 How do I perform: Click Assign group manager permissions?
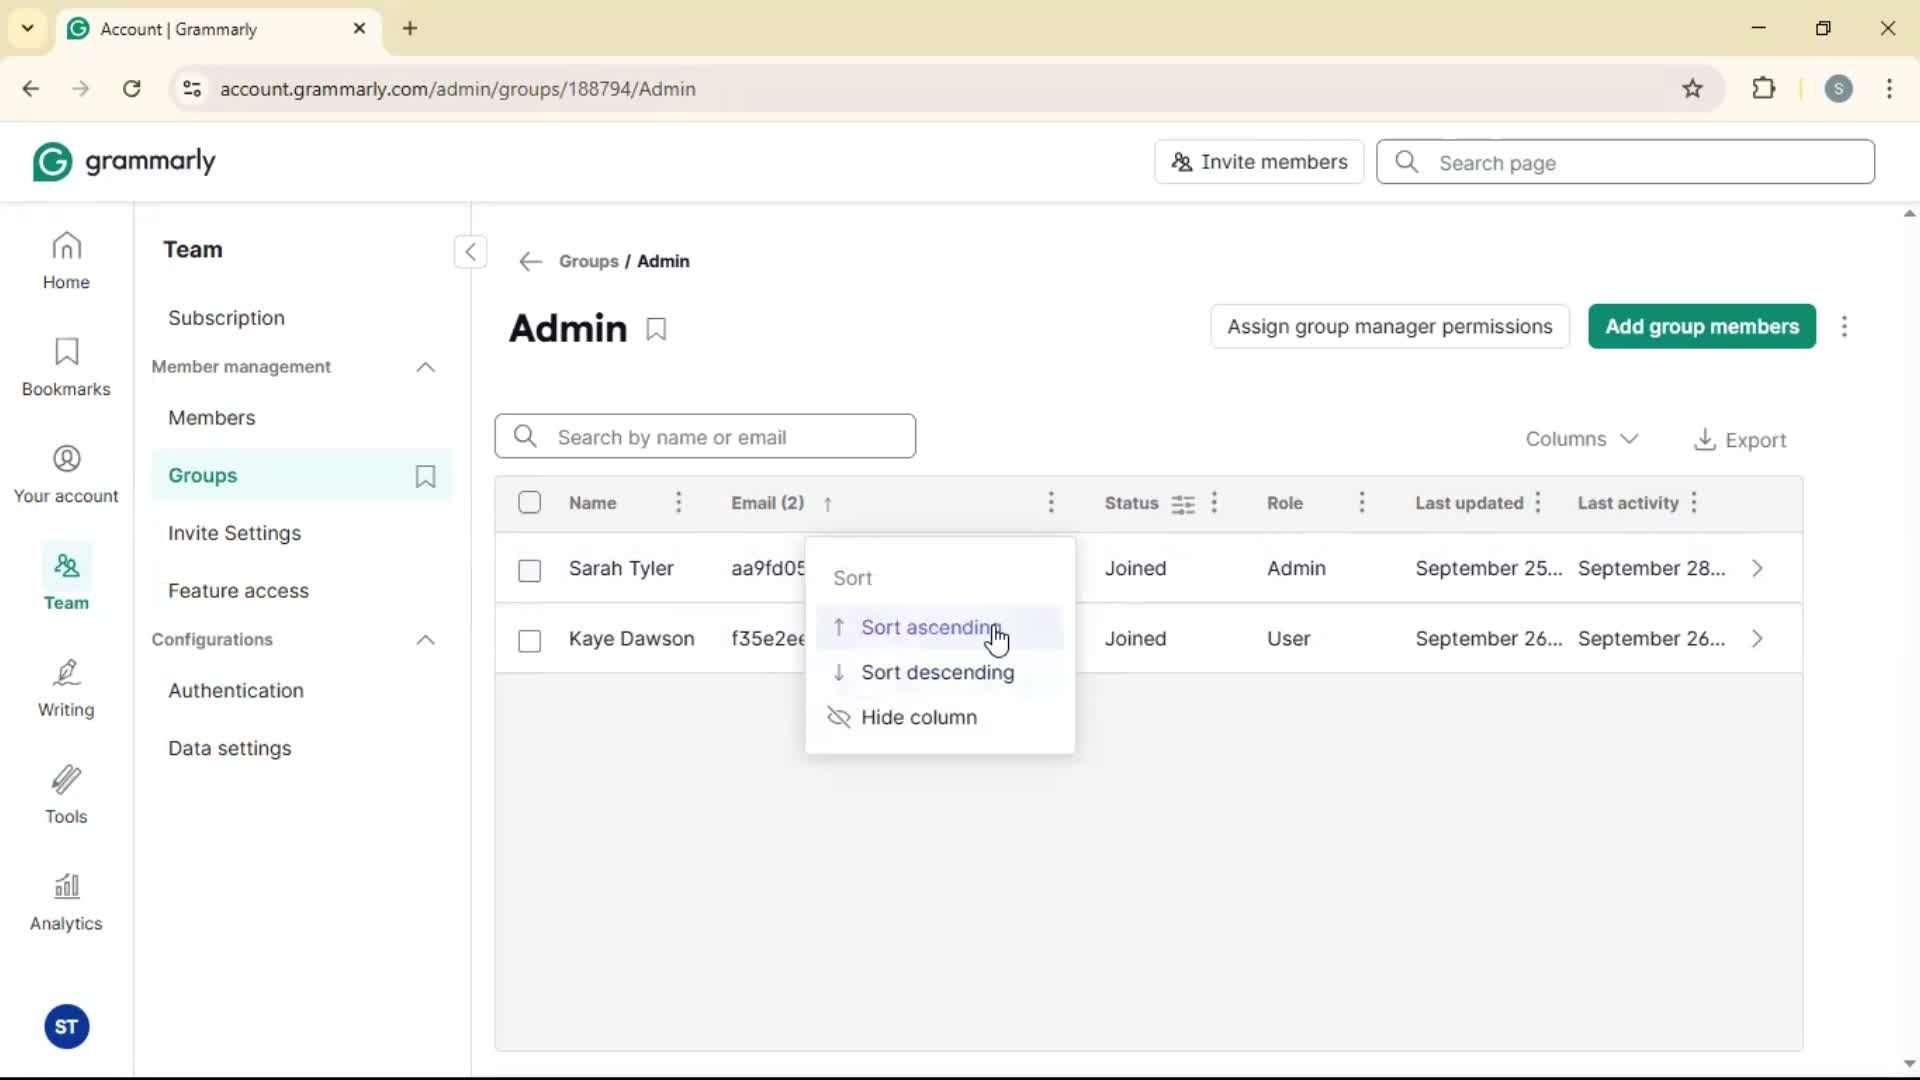point(1389,327)
